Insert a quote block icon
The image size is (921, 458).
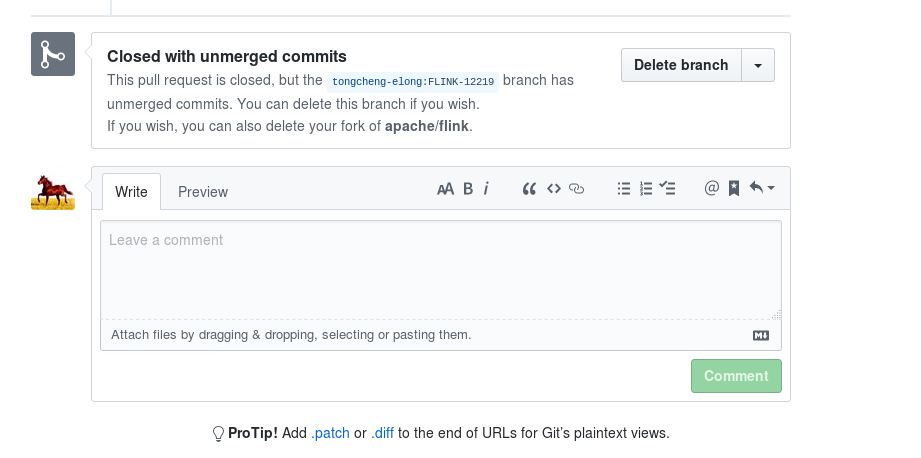(529, 188)
